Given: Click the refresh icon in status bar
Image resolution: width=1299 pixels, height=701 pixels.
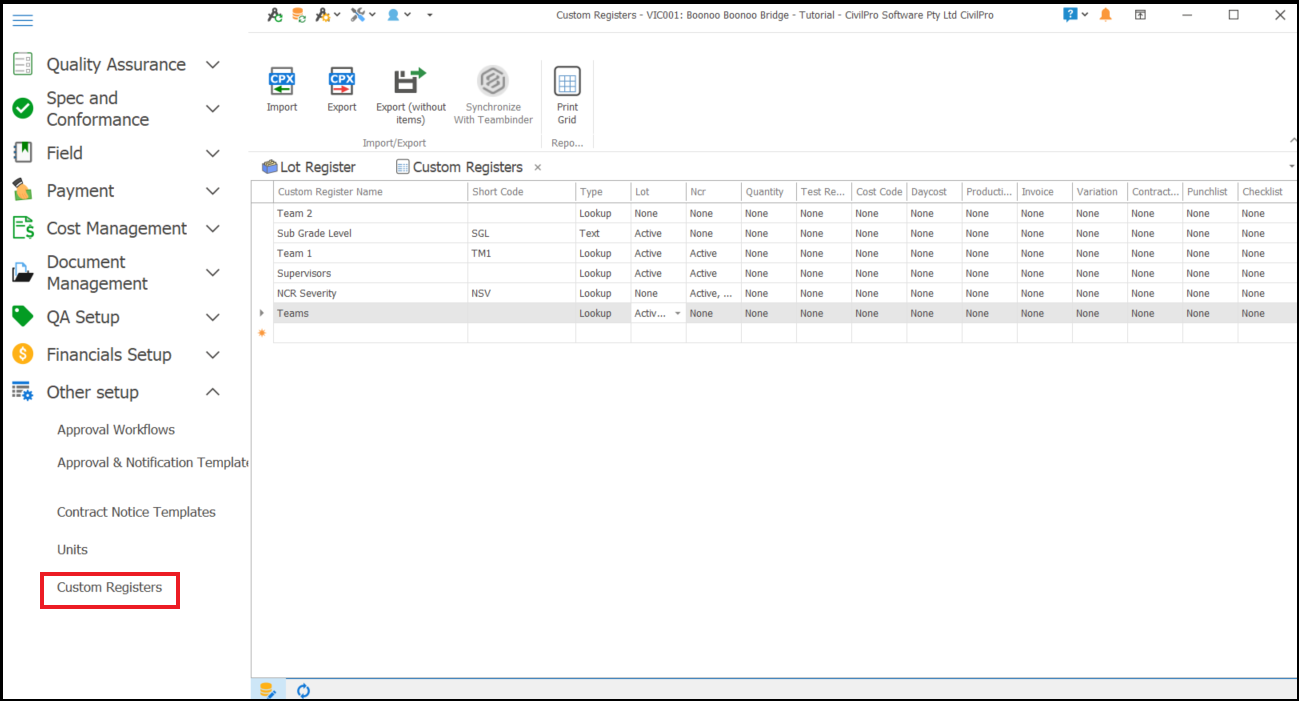Looking at the screenshot, I should (x=303, y=690).
